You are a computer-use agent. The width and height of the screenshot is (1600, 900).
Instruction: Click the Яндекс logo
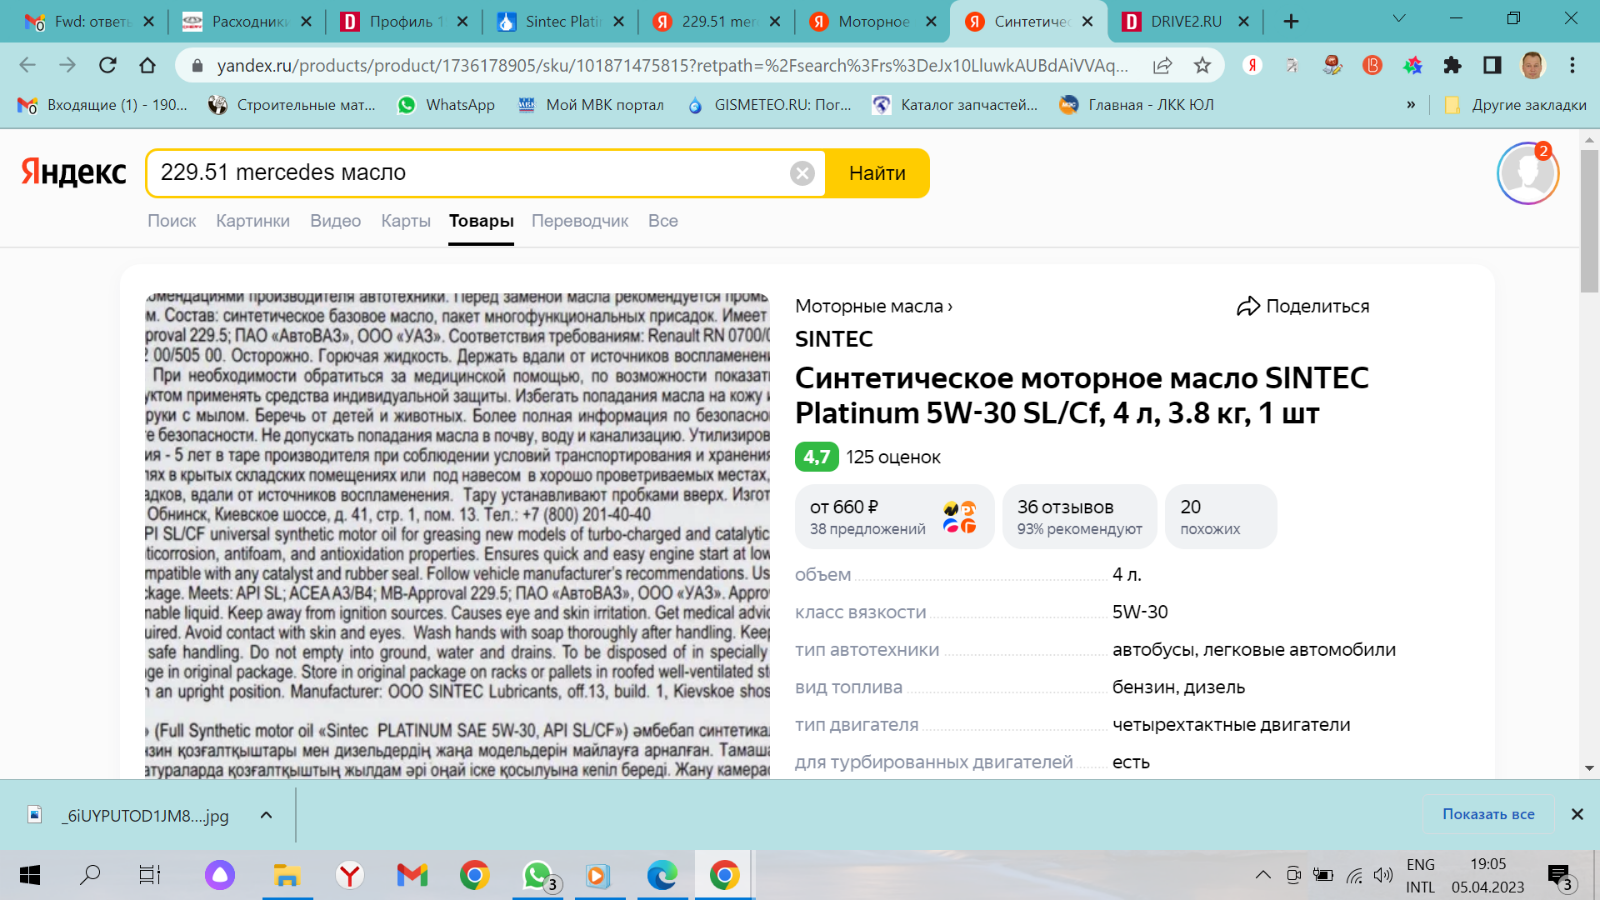(x=74, y=173)
